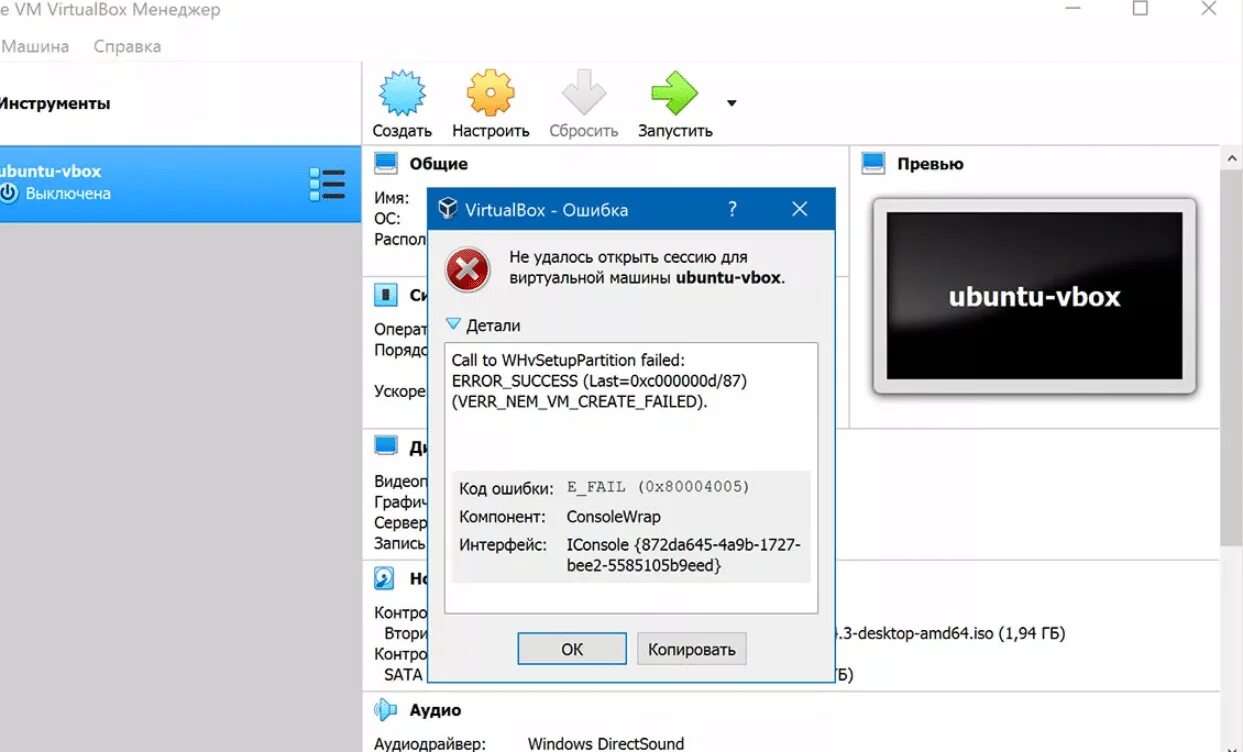
Task: Click the Превью section heading
Action: tap(930, 164)
